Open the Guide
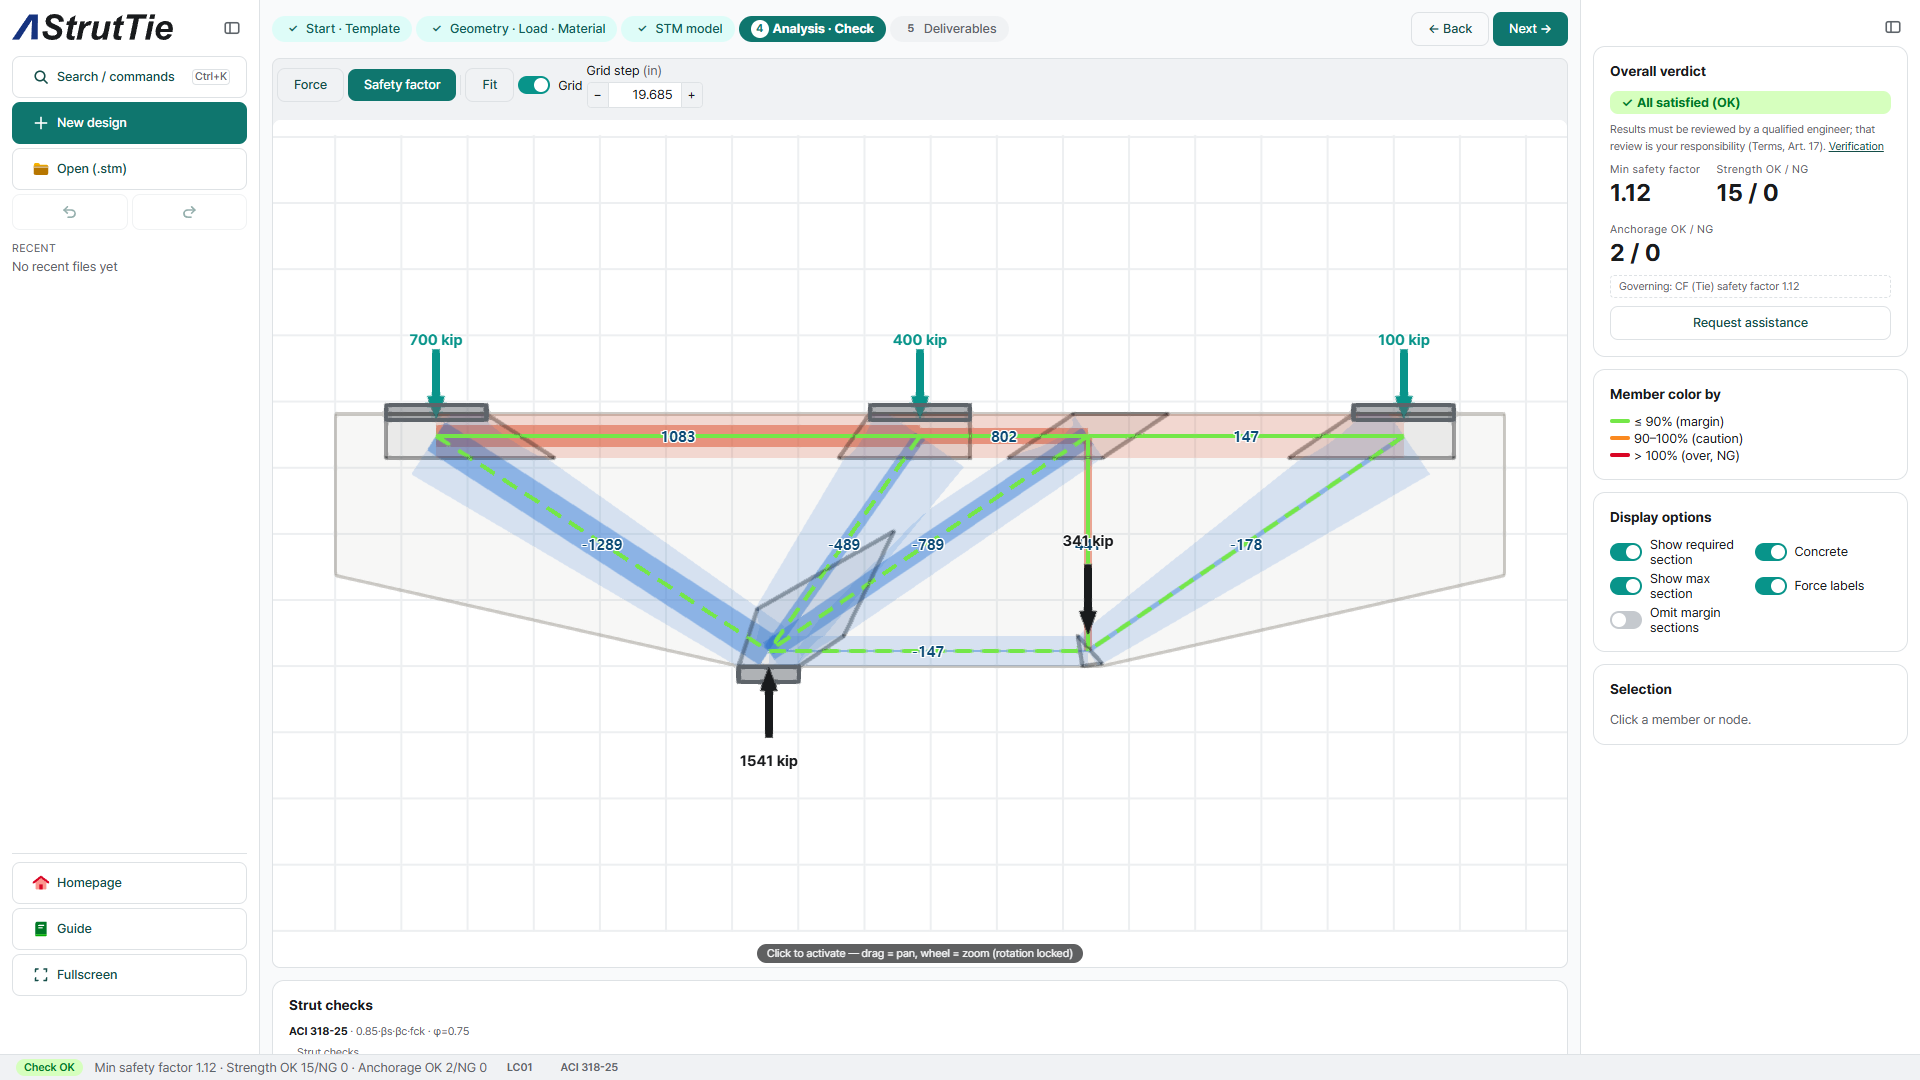The image size is (1920, 1080). [x=129, y=929]
